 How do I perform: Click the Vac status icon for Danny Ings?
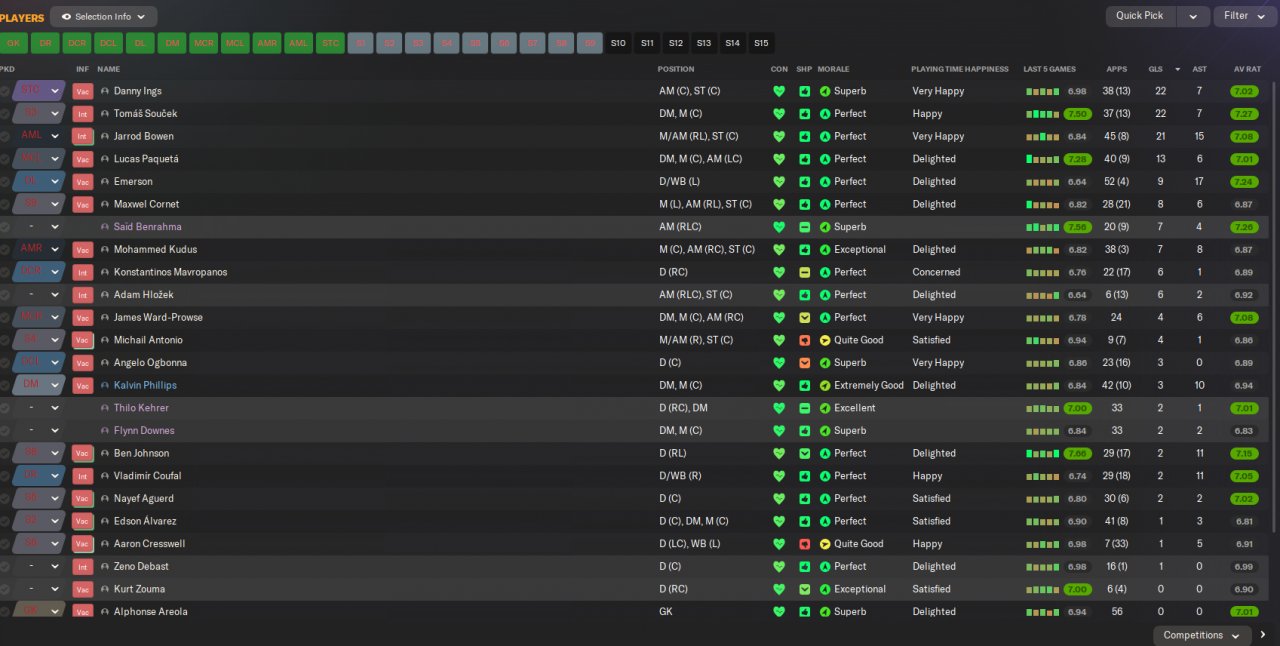click(x=82, y=91)
